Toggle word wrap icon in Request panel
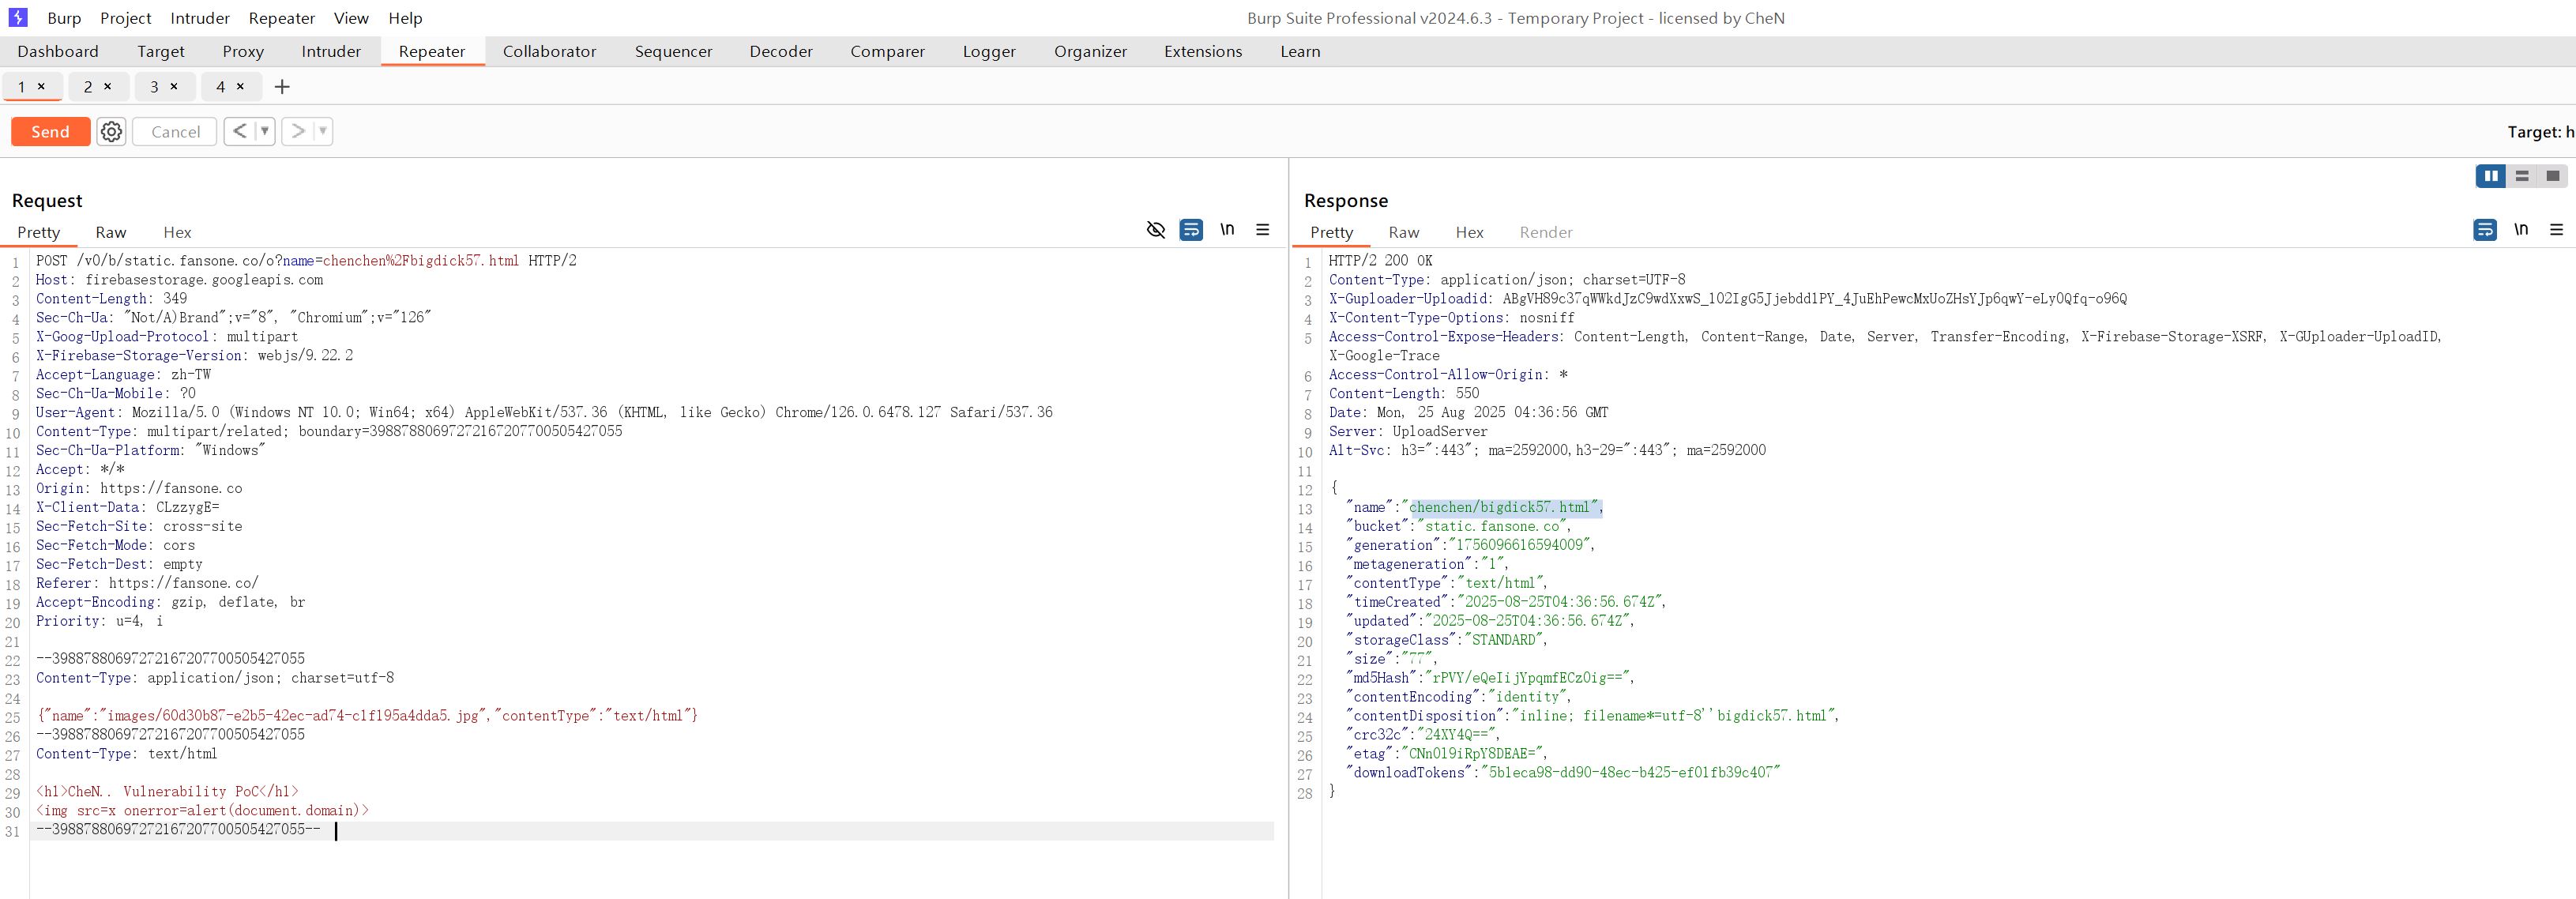This screenshot has height=899, width=2576. (1191, 230)
